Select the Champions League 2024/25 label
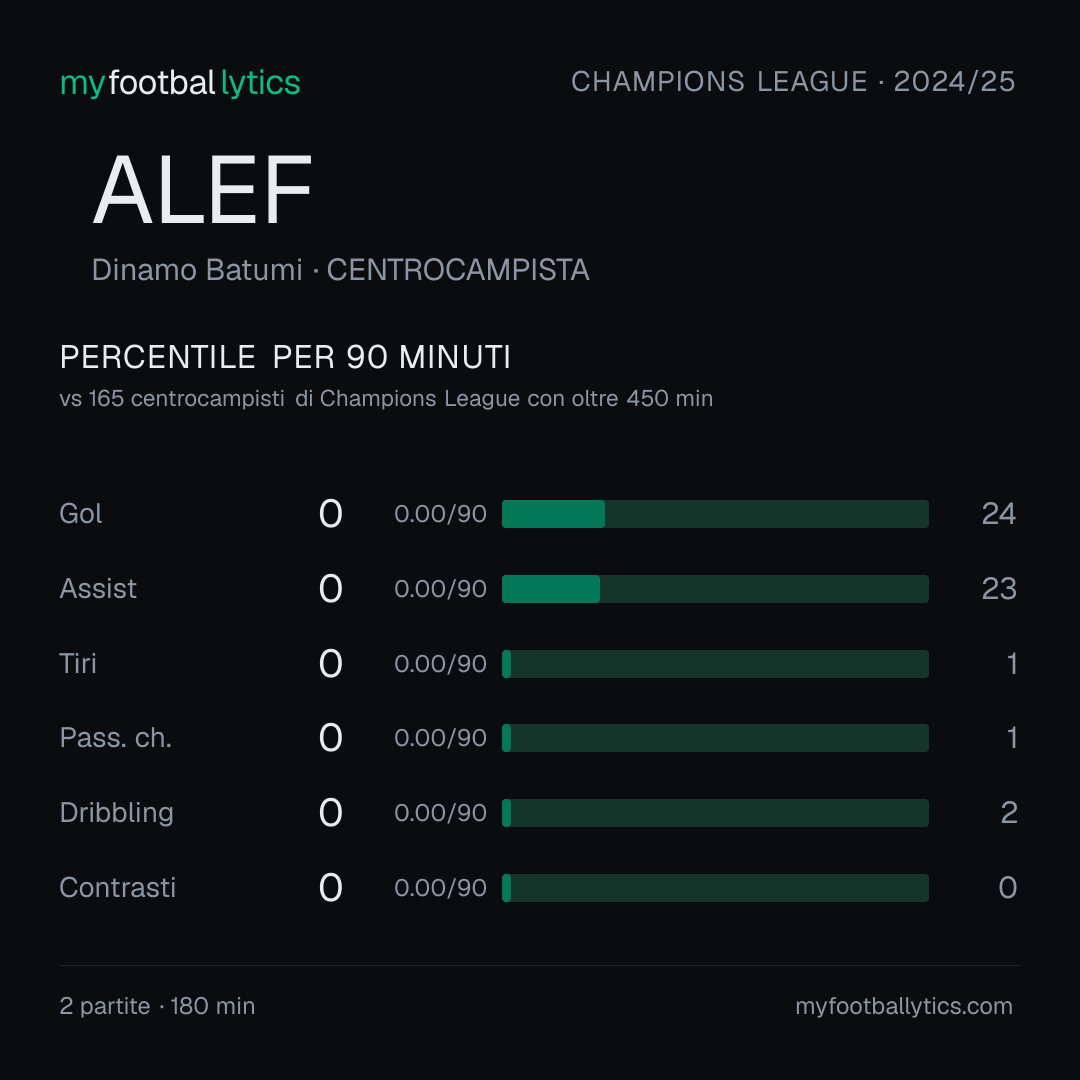 pos(793,82)
